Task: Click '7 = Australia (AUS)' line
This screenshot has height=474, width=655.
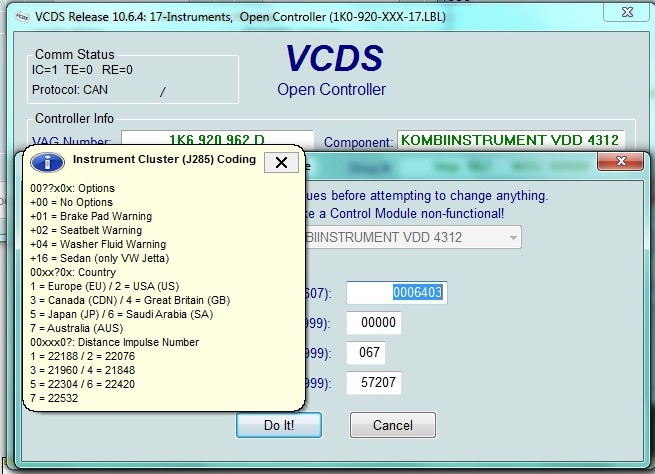Action: pos(76,328)
